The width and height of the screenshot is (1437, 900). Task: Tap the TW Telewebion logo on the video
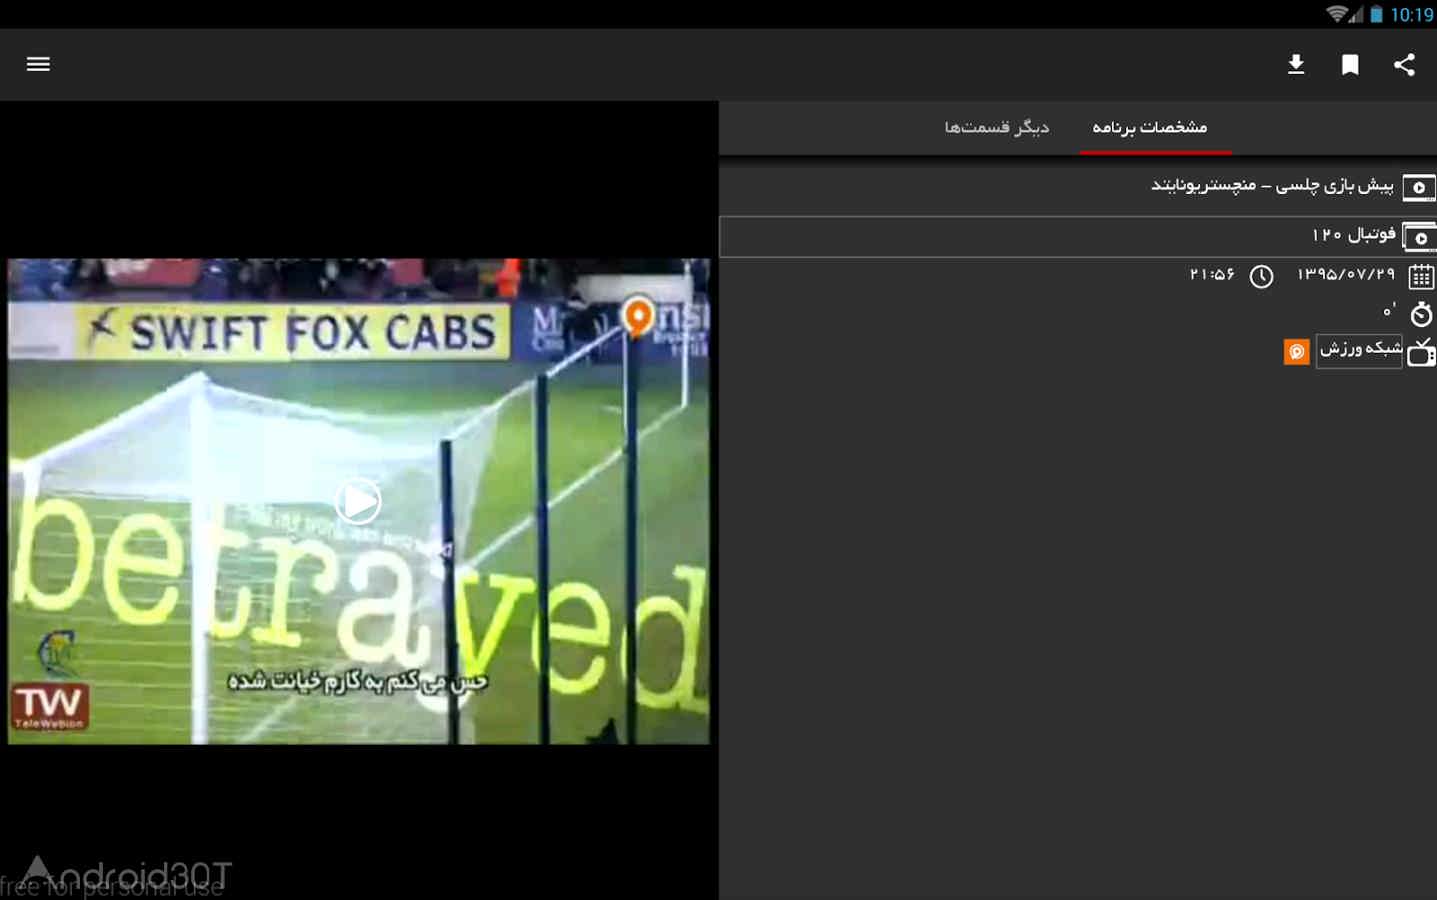click(49, 707)
